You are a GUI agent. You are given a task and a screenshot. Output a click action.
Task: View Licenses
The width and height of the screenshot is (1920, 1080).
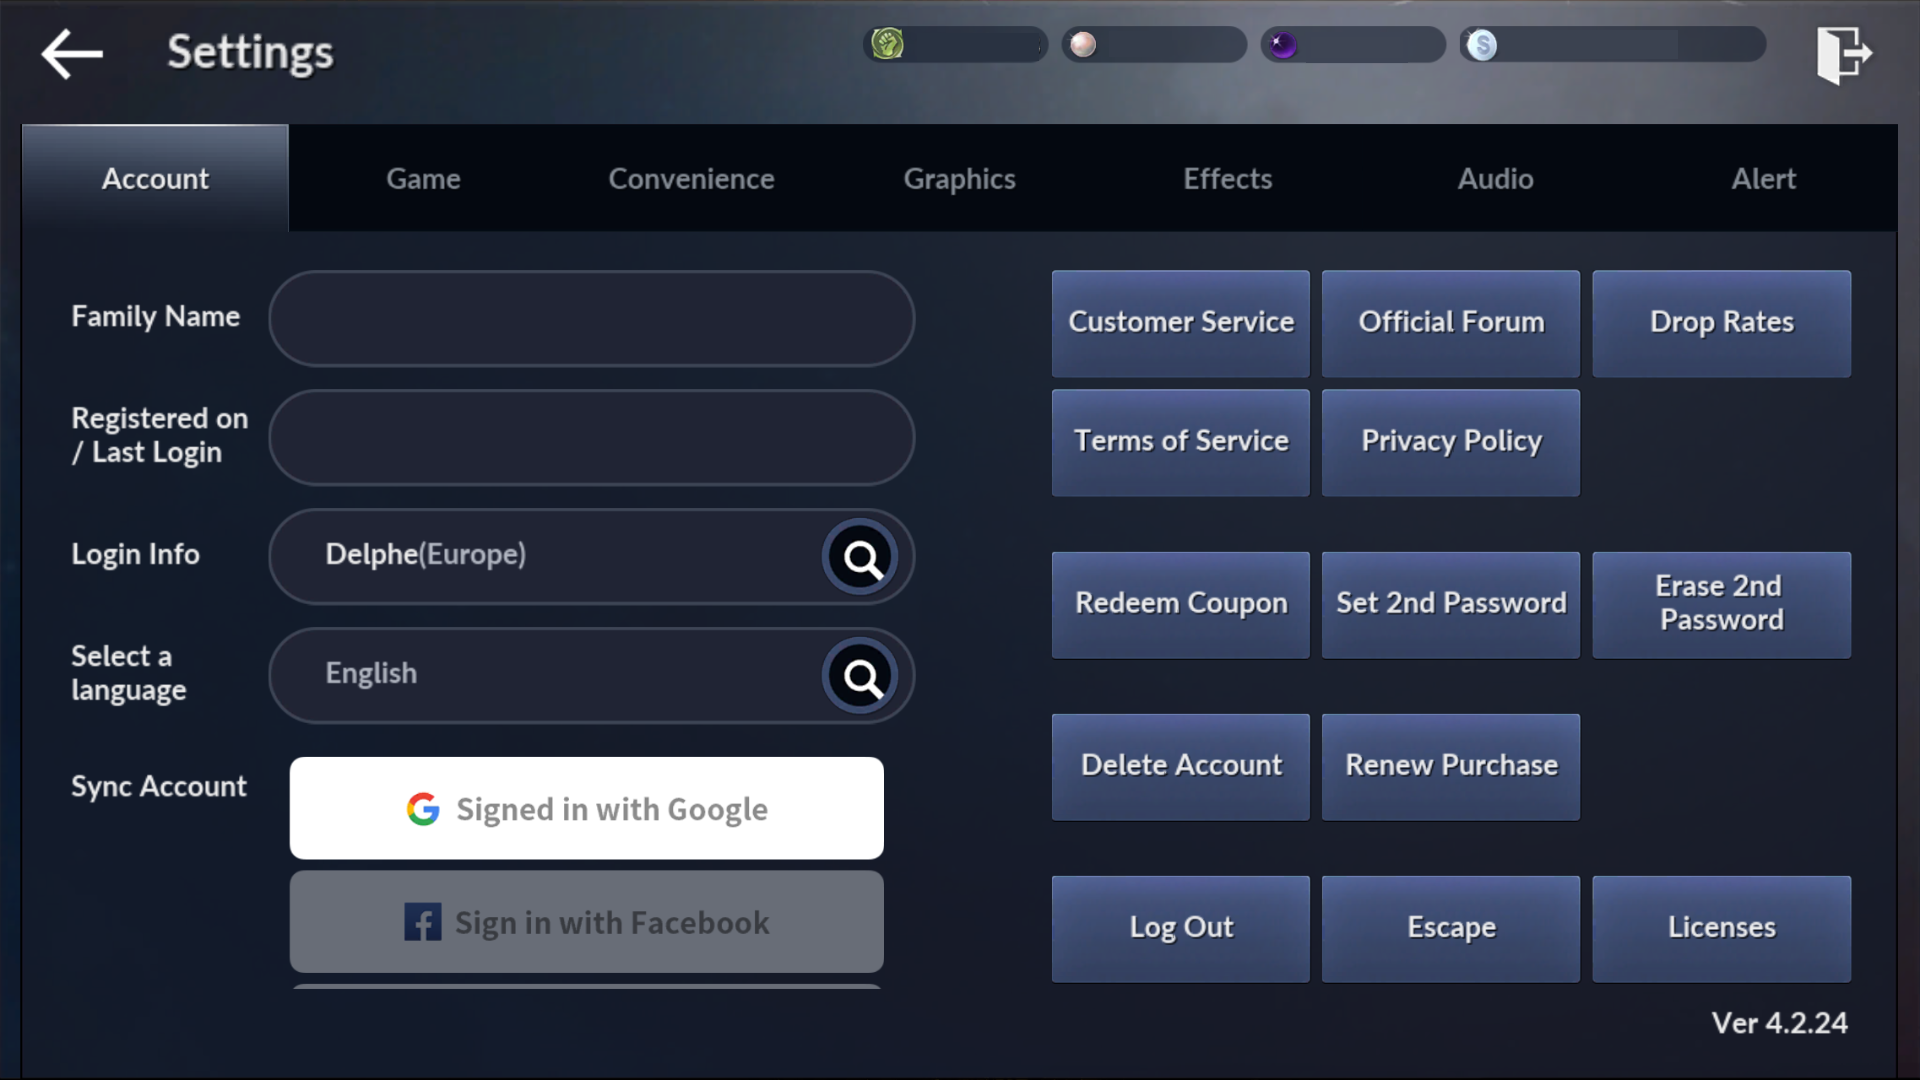[1721, 928]
